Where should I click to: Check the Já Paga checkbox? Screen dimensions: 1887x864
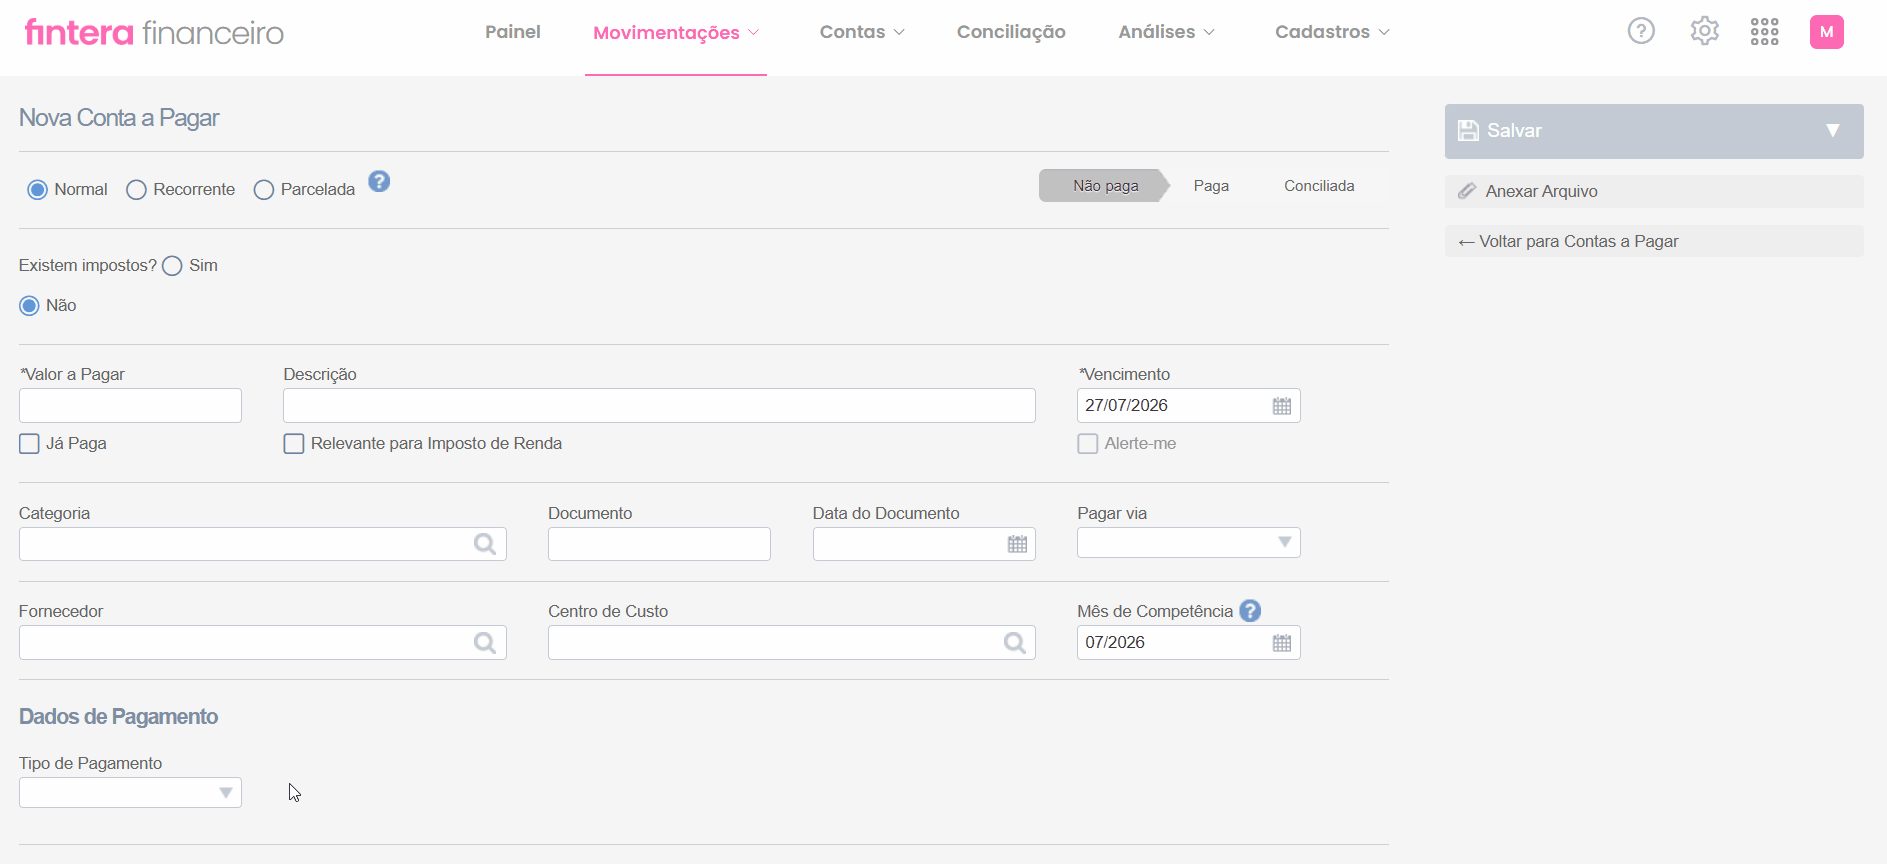pos(30,444)
